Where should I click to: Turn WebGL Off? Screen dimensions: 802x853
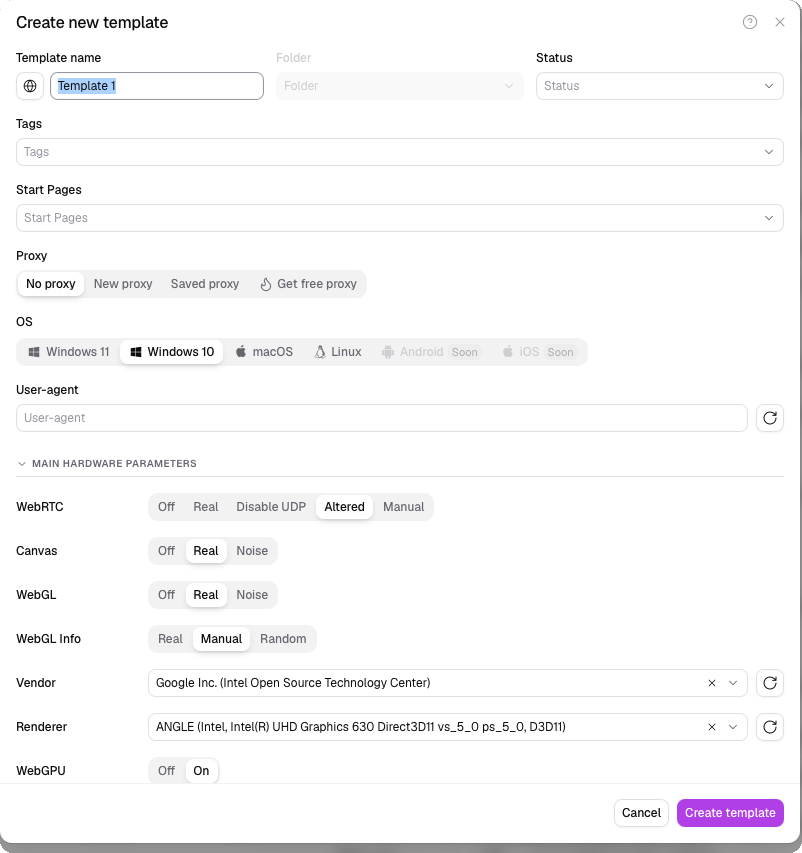(166, 595)
